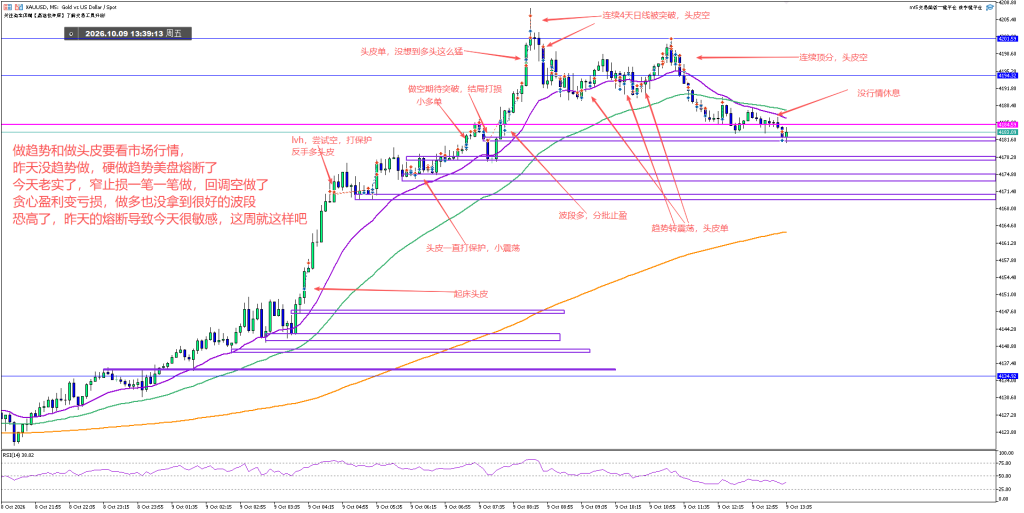Screen dimensions: 1024x513
Task: Click the annotation 趋势转震荡，头皮单
Action: tap(690, 228)
